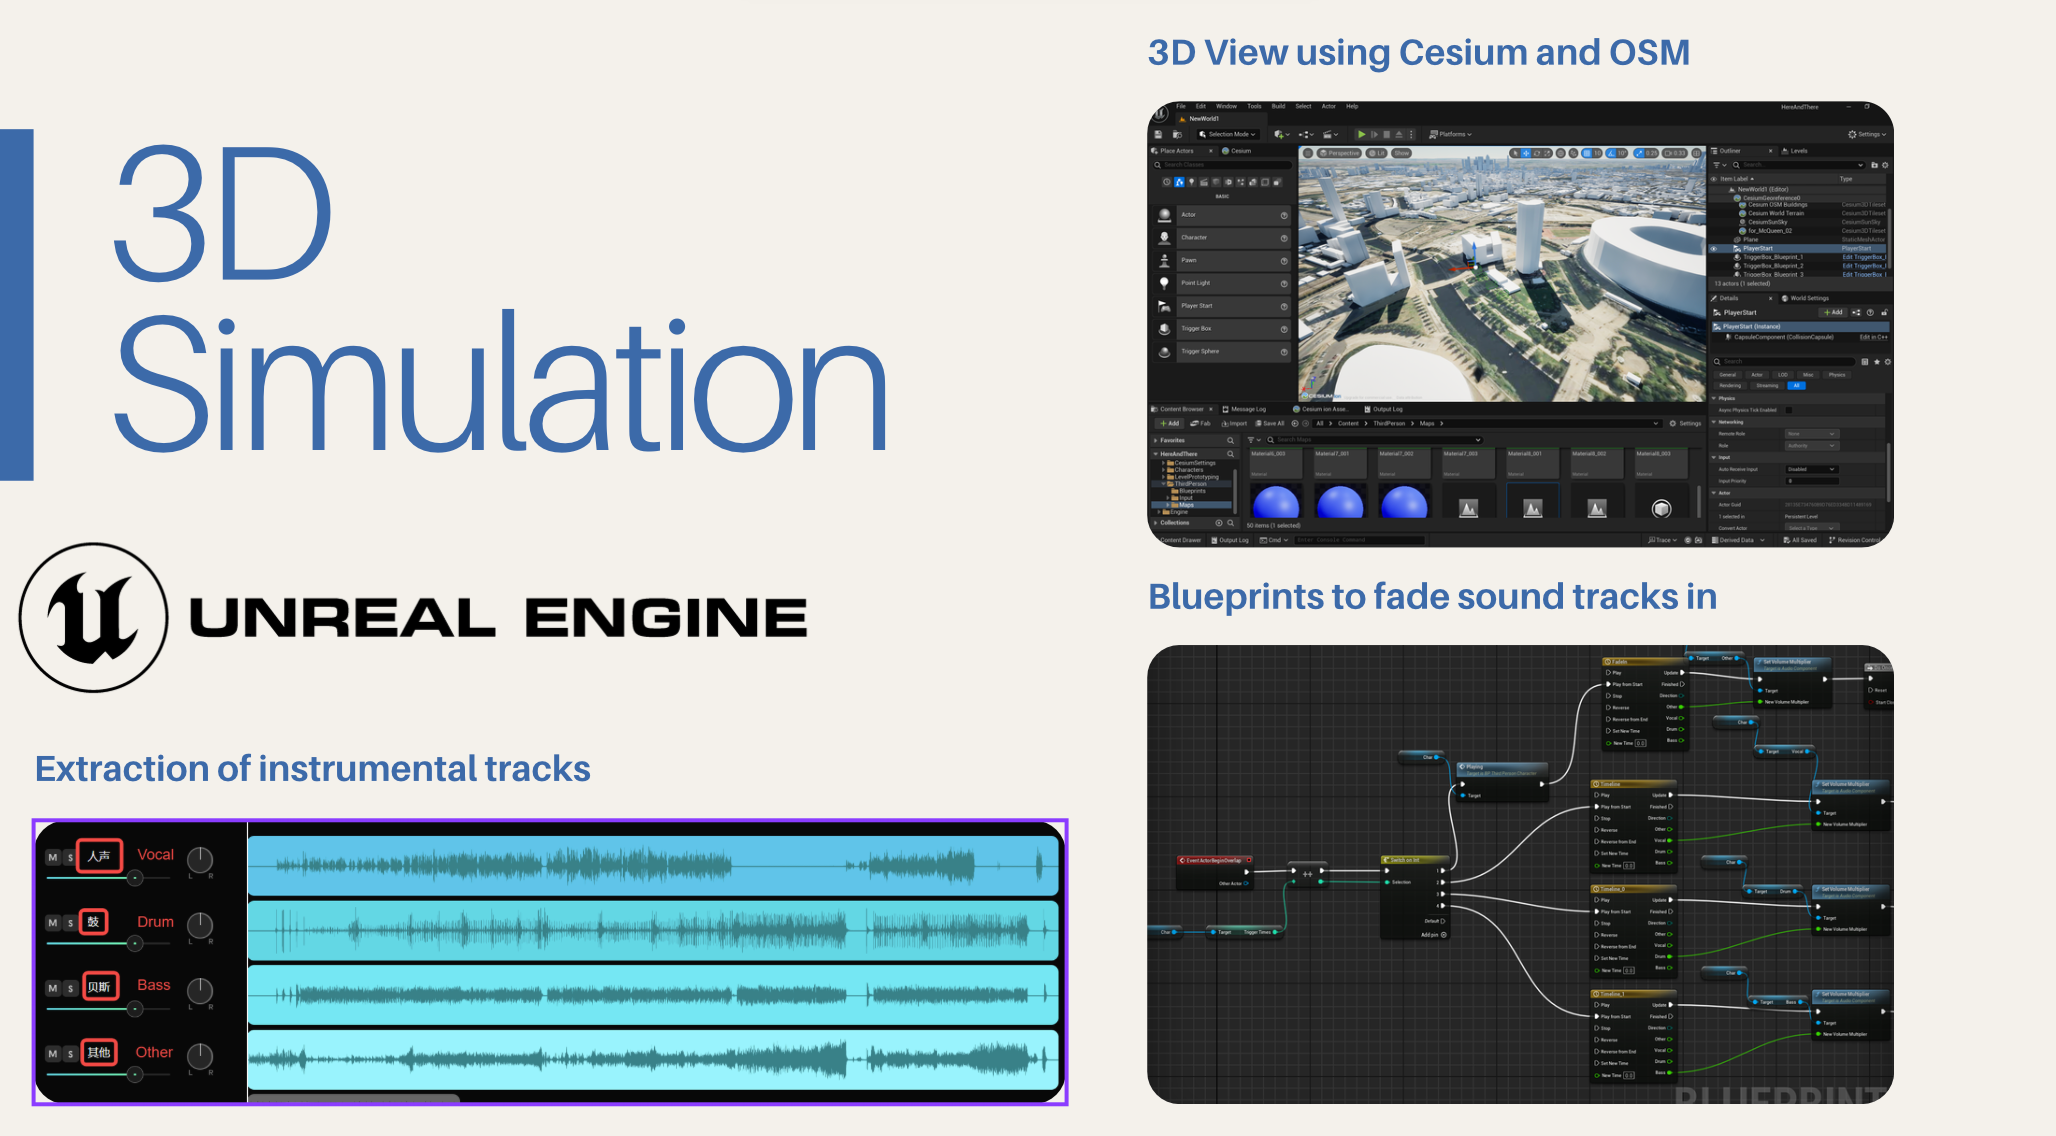Click the Translate gizmo icon in viewport

point(1525,153)
